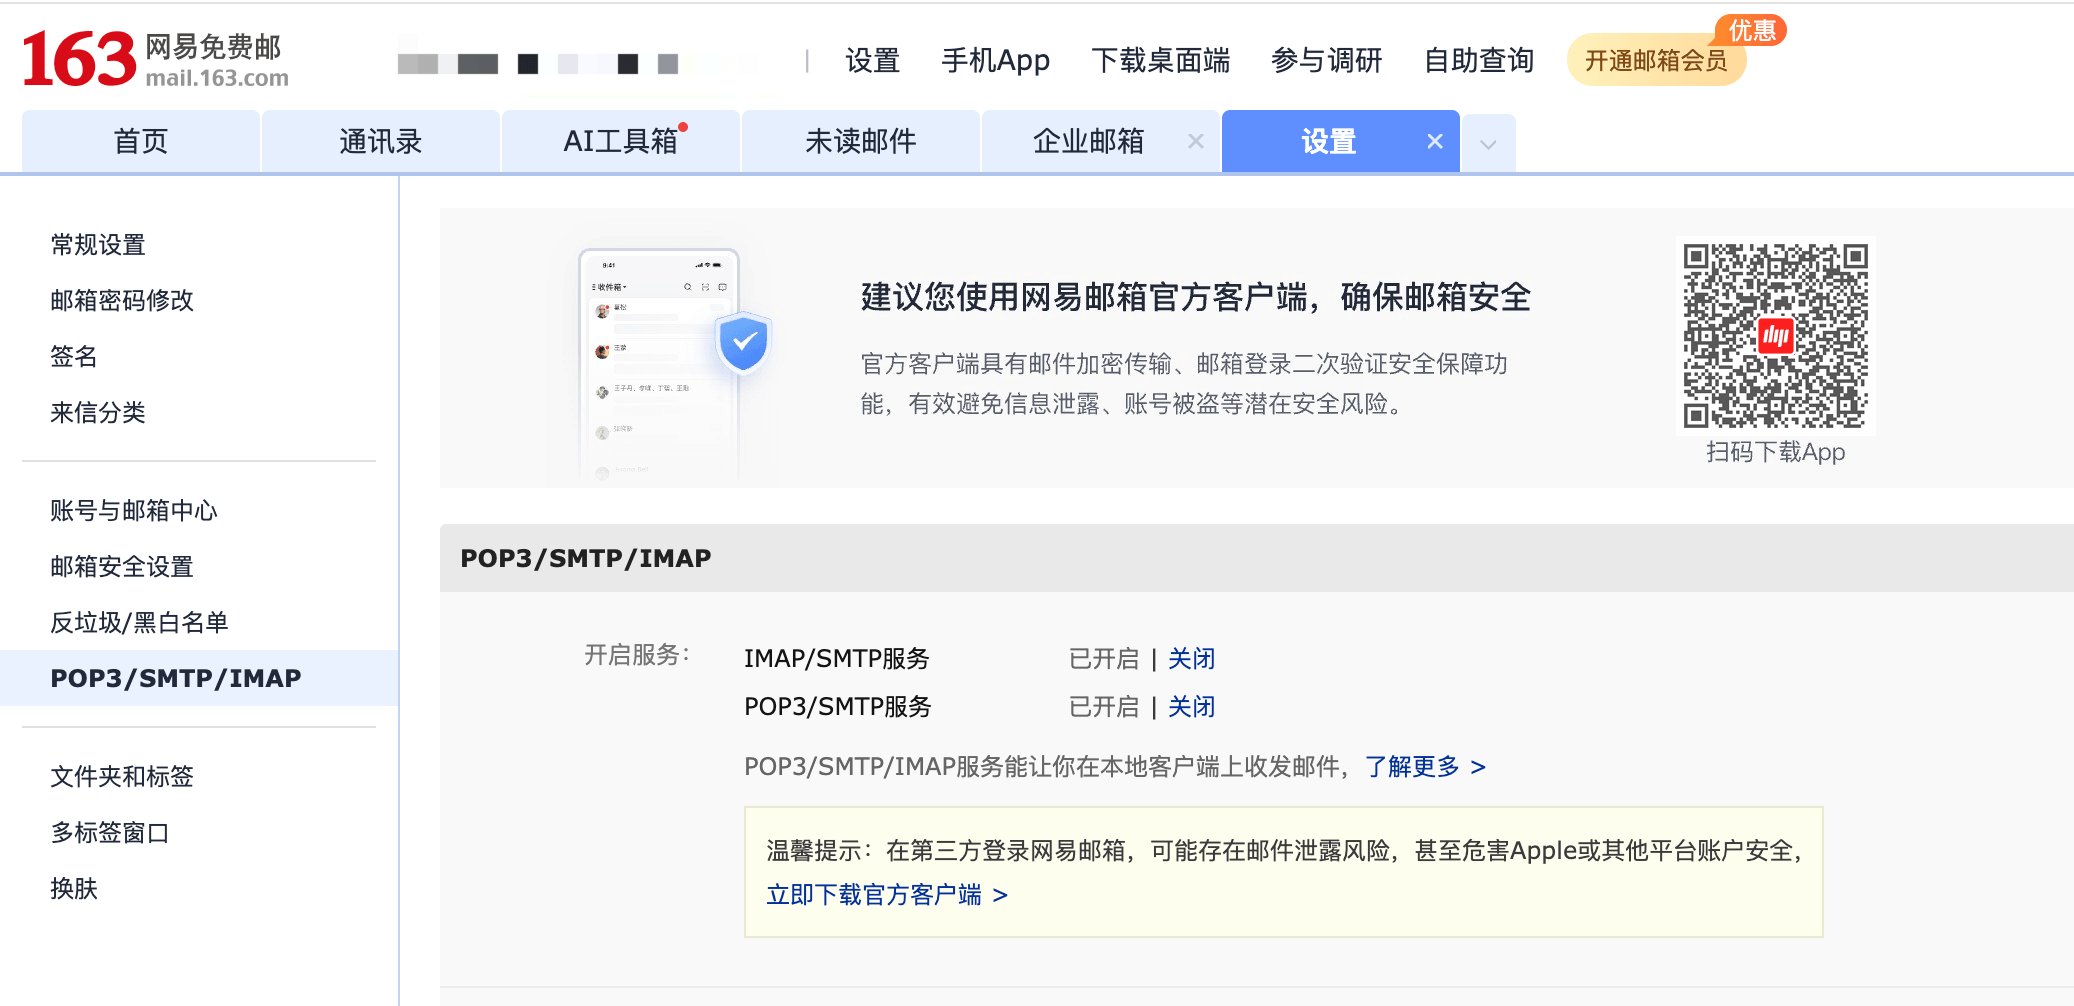
Task: Go to the 未读邮件 tab
Action: [x=861, y=141]
